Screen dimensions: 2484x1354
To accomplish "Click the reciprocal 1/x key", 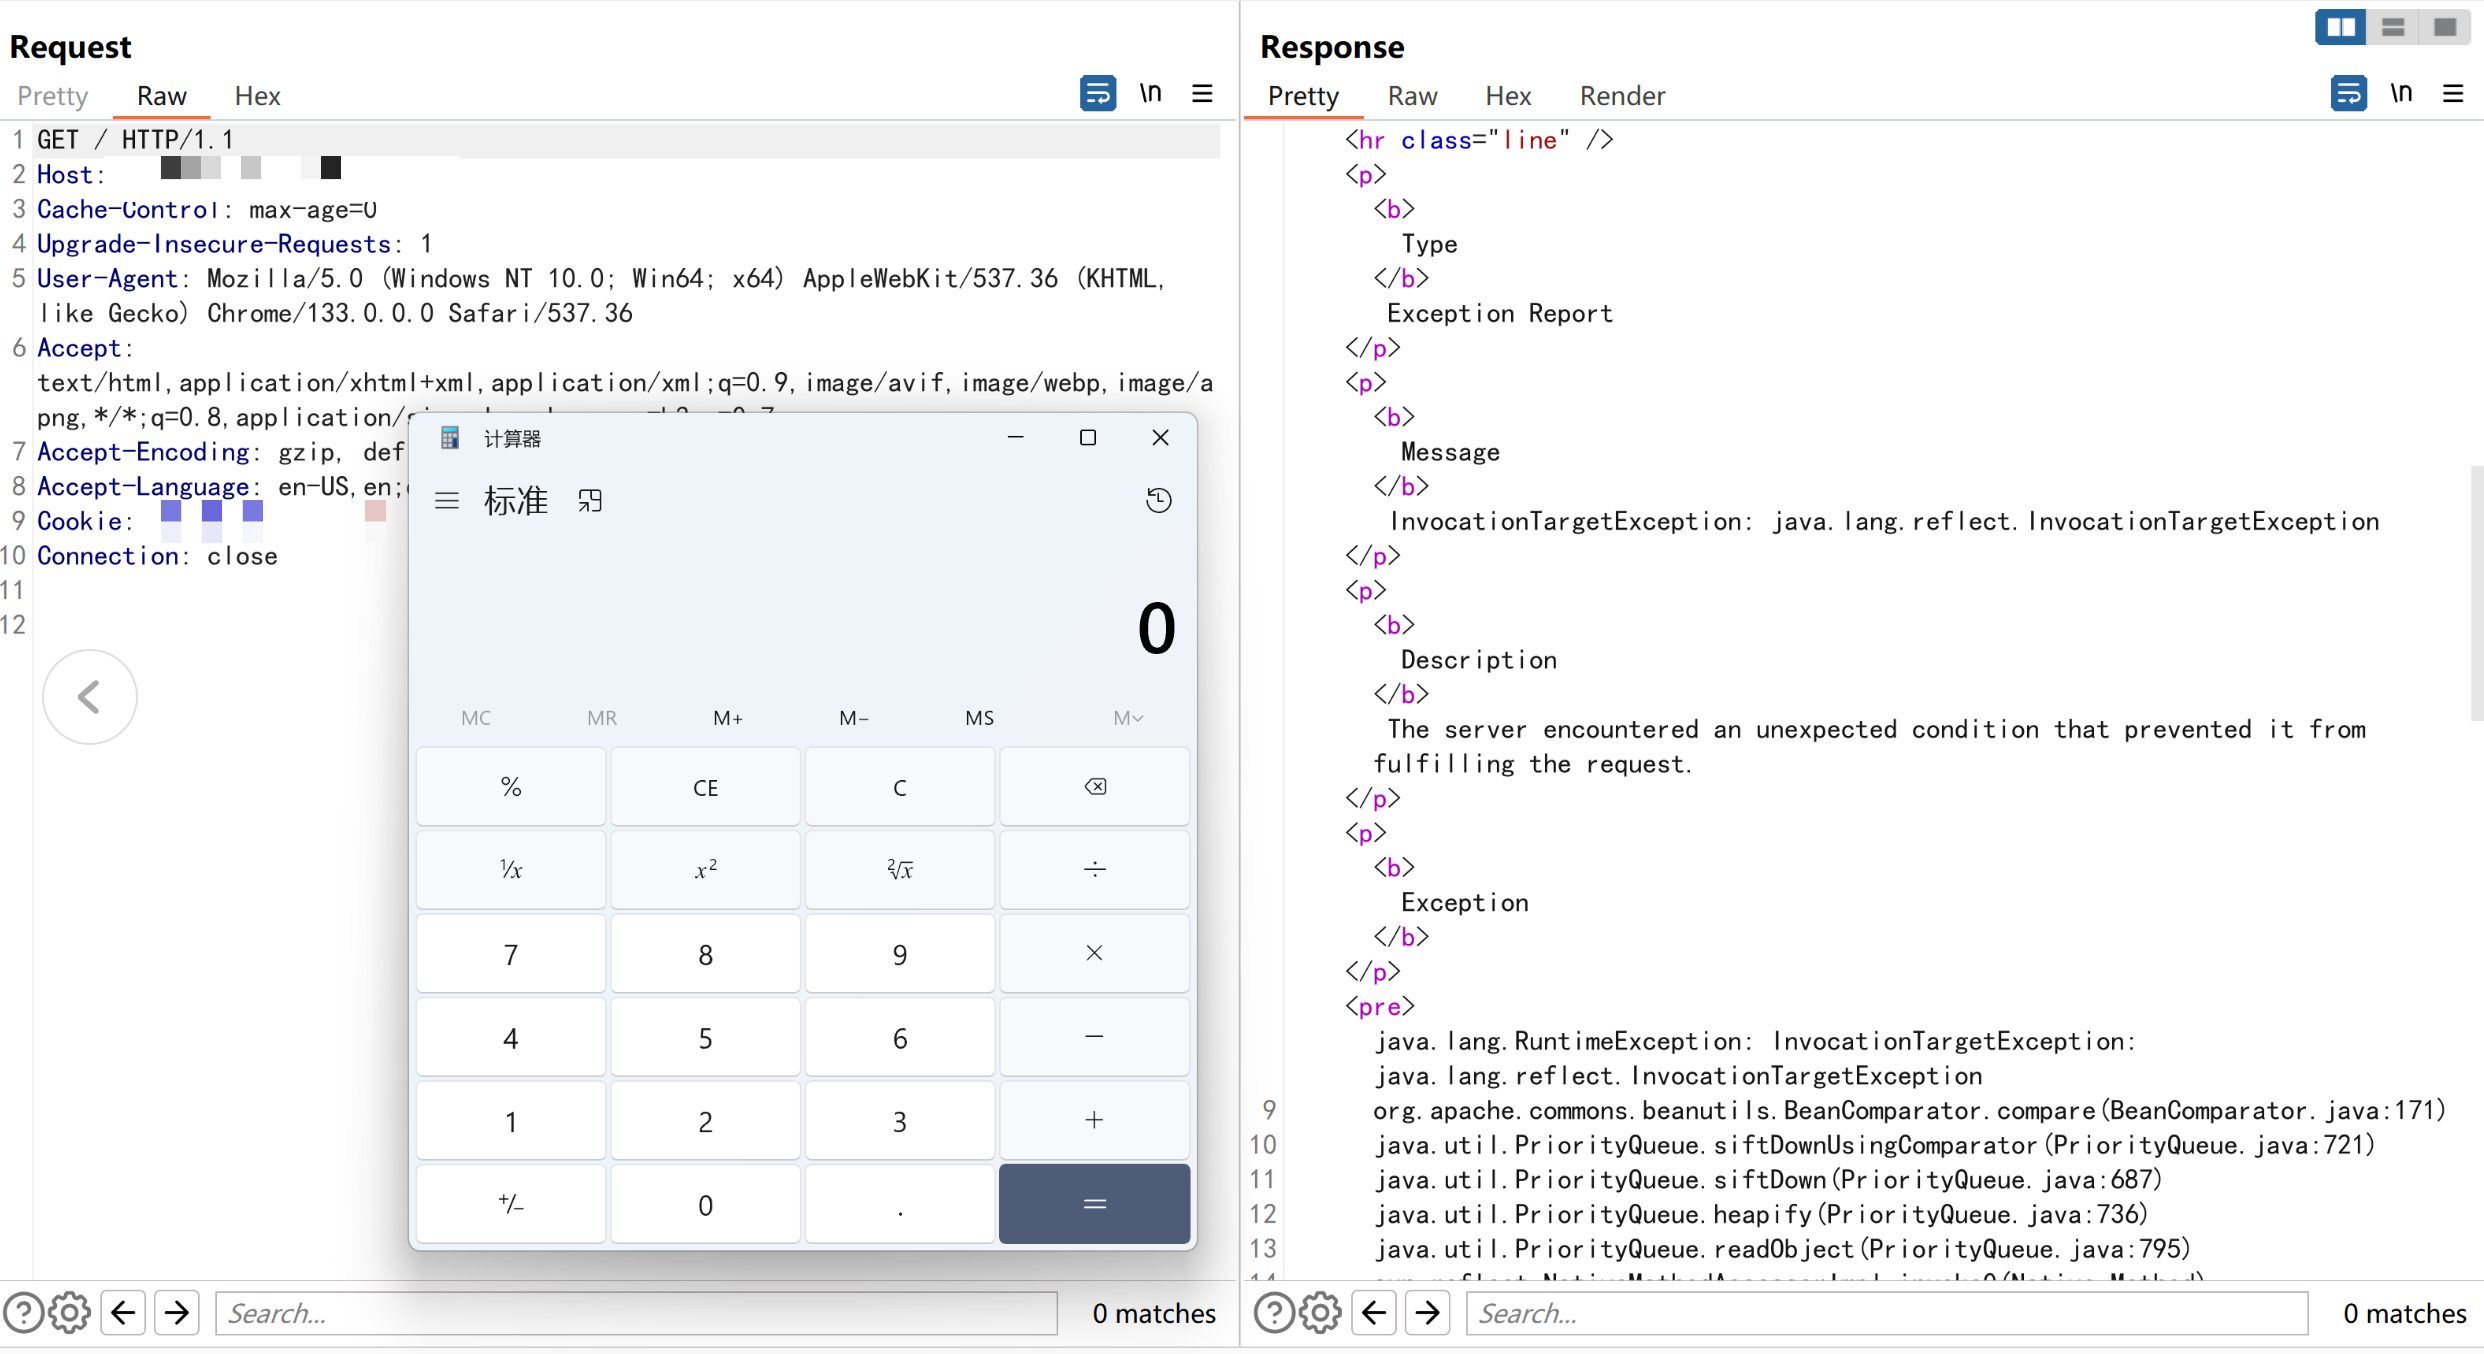I will [x=511, y=870].
